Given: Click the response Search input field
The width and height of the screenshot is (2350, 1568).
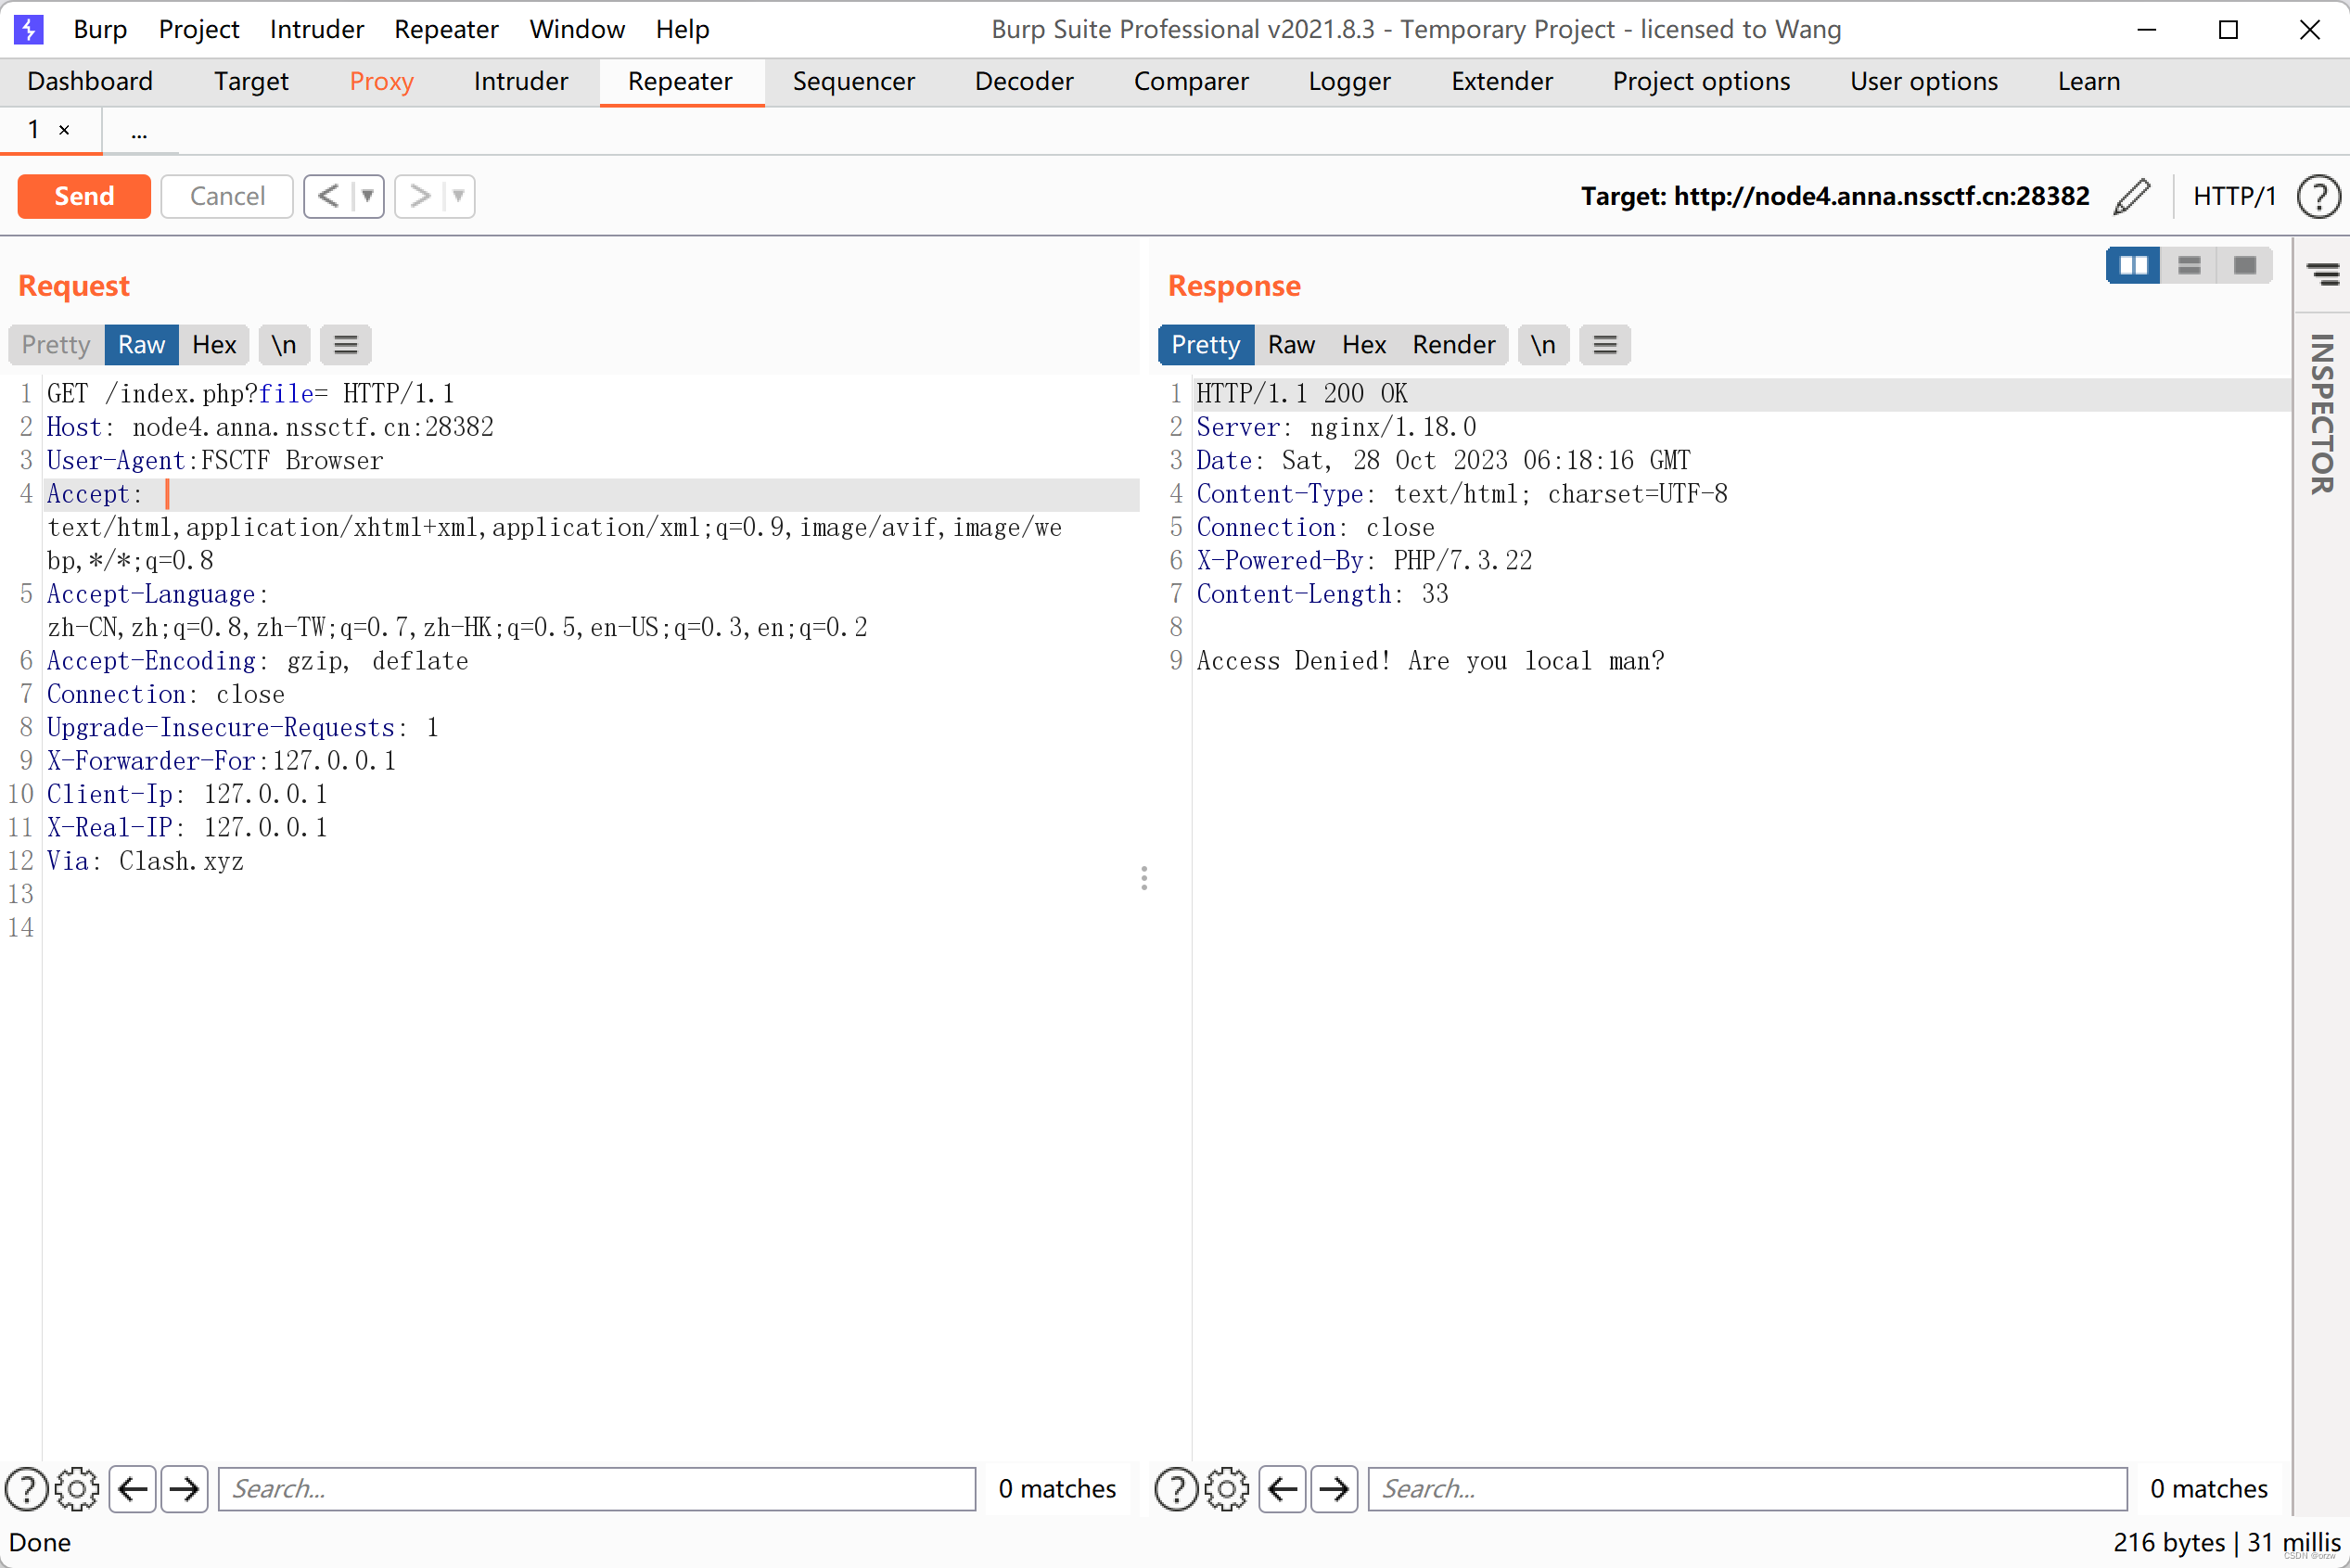Looking at the screenshot, I should (1746, 1489).
